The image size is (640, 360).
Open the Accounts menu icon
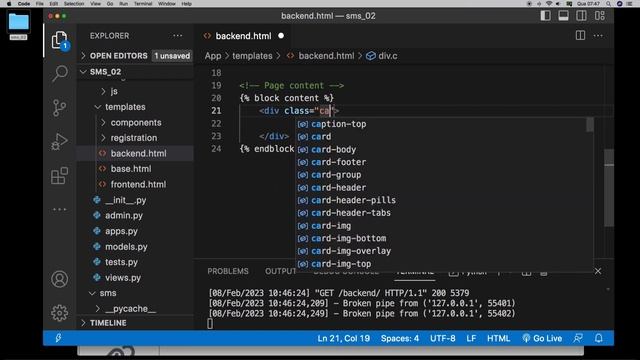60,279
